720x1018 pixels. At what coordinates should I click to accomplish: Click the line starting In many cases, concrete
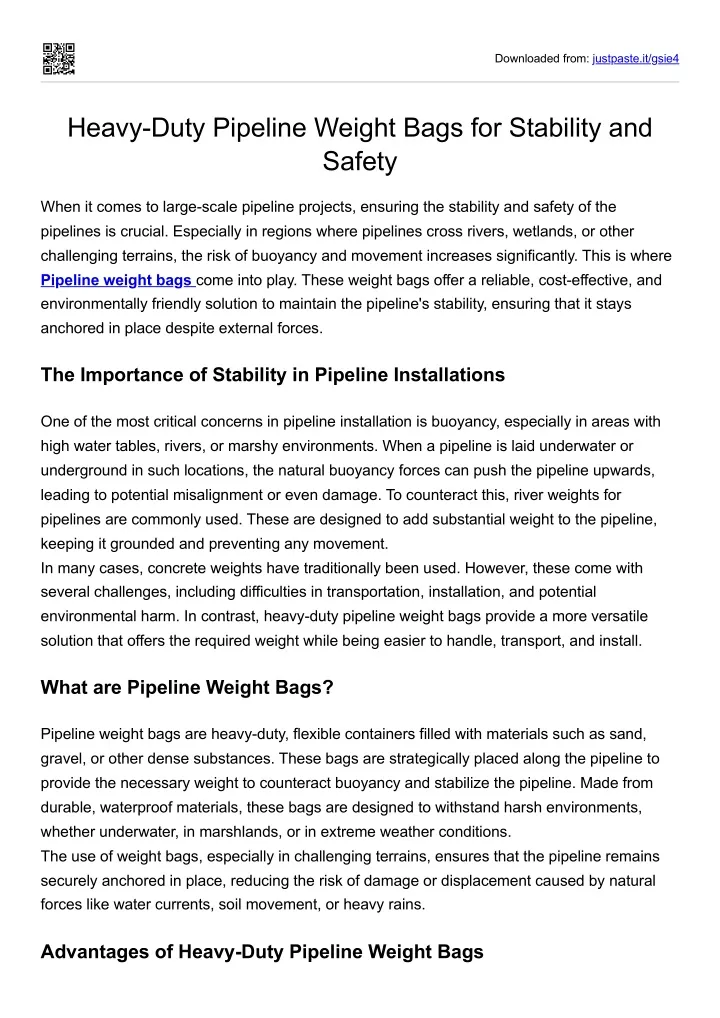341,568
